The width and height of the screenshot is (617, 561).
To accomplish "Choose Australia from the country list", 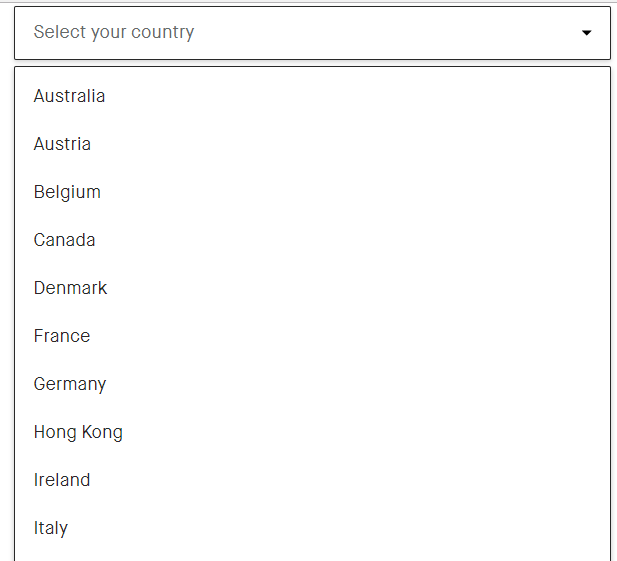I will click(69, 96).
